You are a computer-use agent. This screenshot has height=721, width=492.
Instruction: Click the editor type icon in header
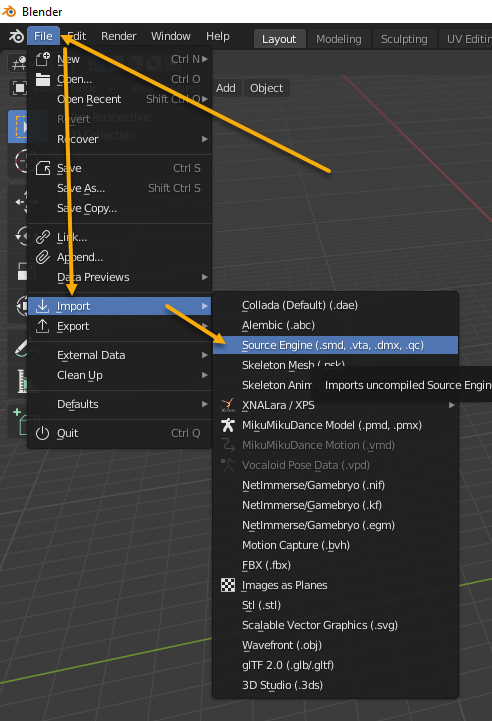19,63
